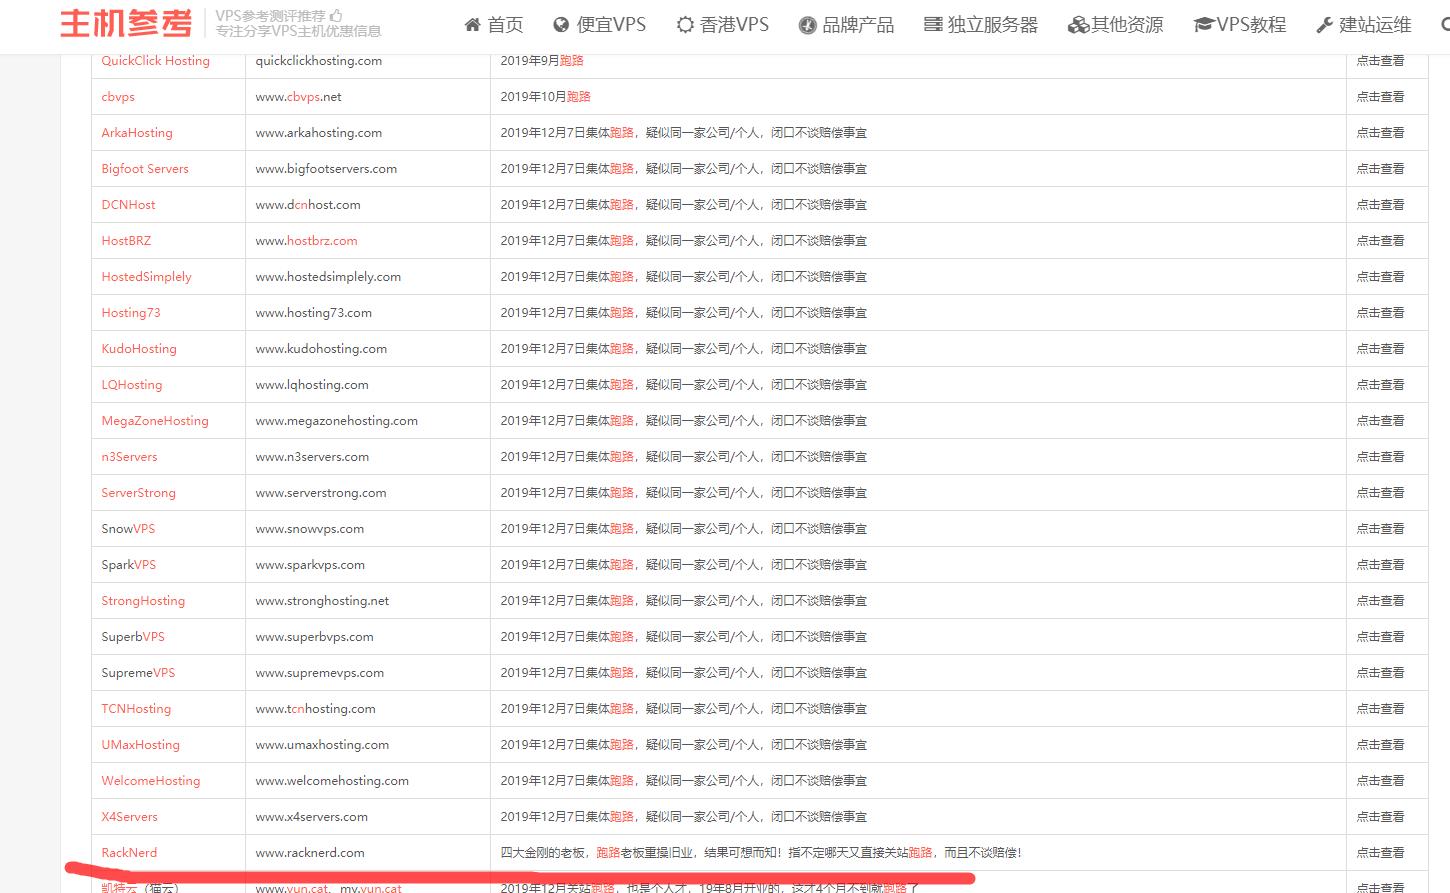Viewport: 1450px width, 893px height.
Task: Click 点击查看 in the QuickClick Hosting row
Action: point(1380,61)
